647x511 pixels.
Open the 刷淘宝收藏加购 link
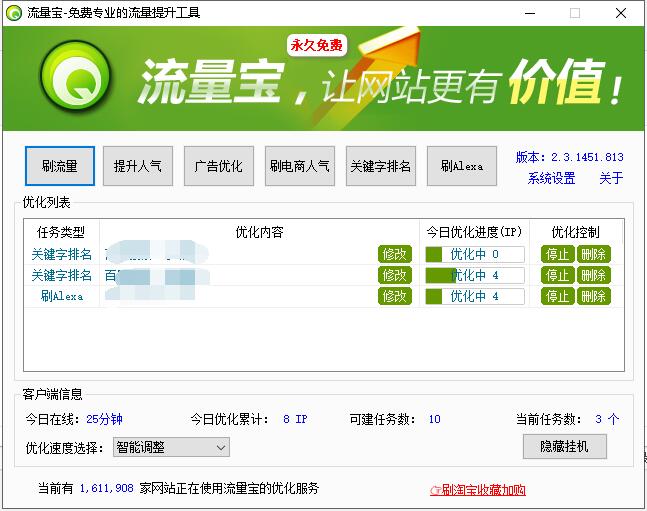478,490
